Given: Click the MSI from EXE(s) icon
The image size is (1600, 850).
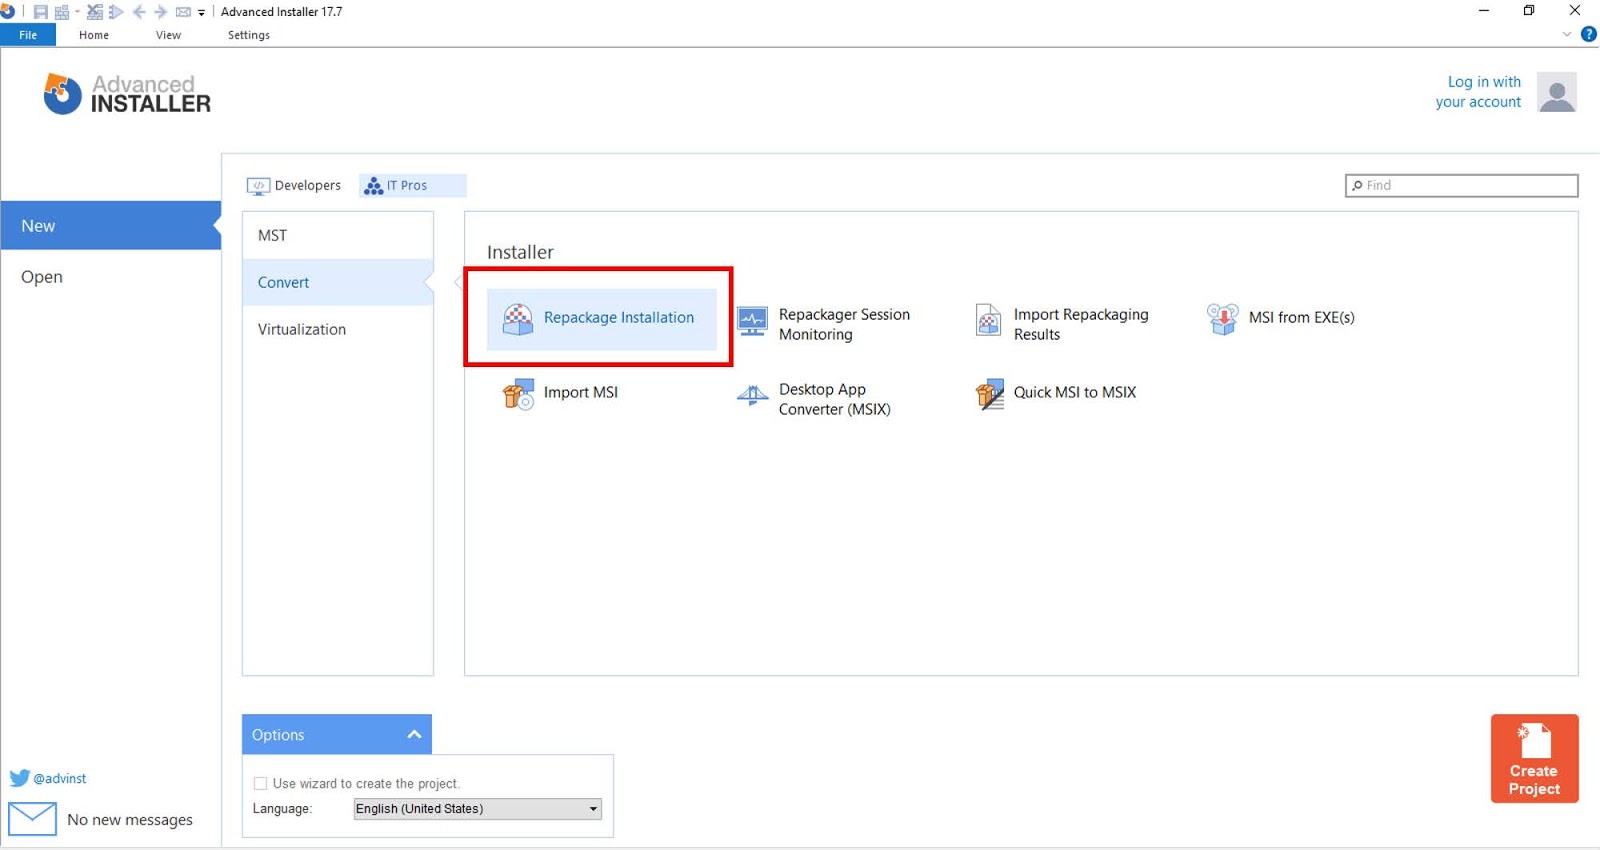Looking at the screenshot, I should coord(1222,319).
